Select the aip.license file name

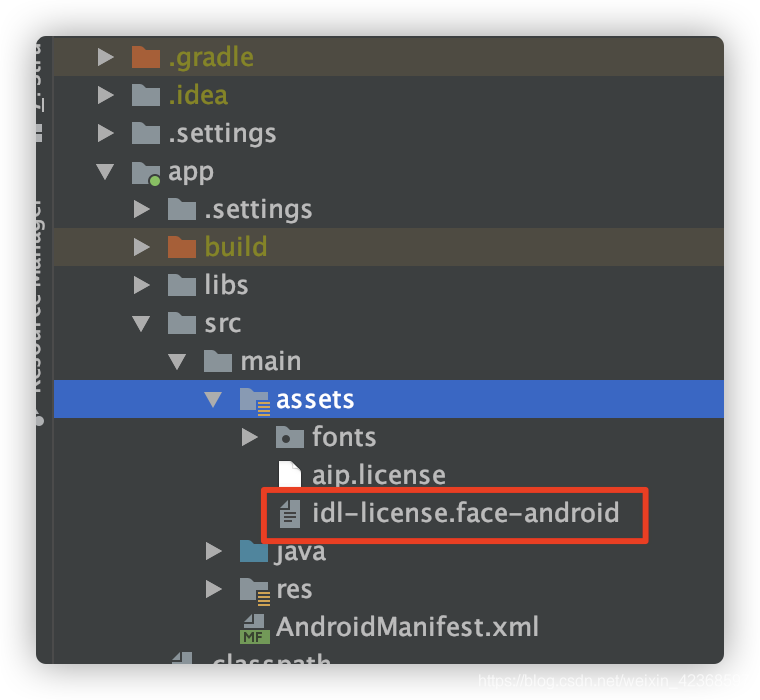point(379,475)
